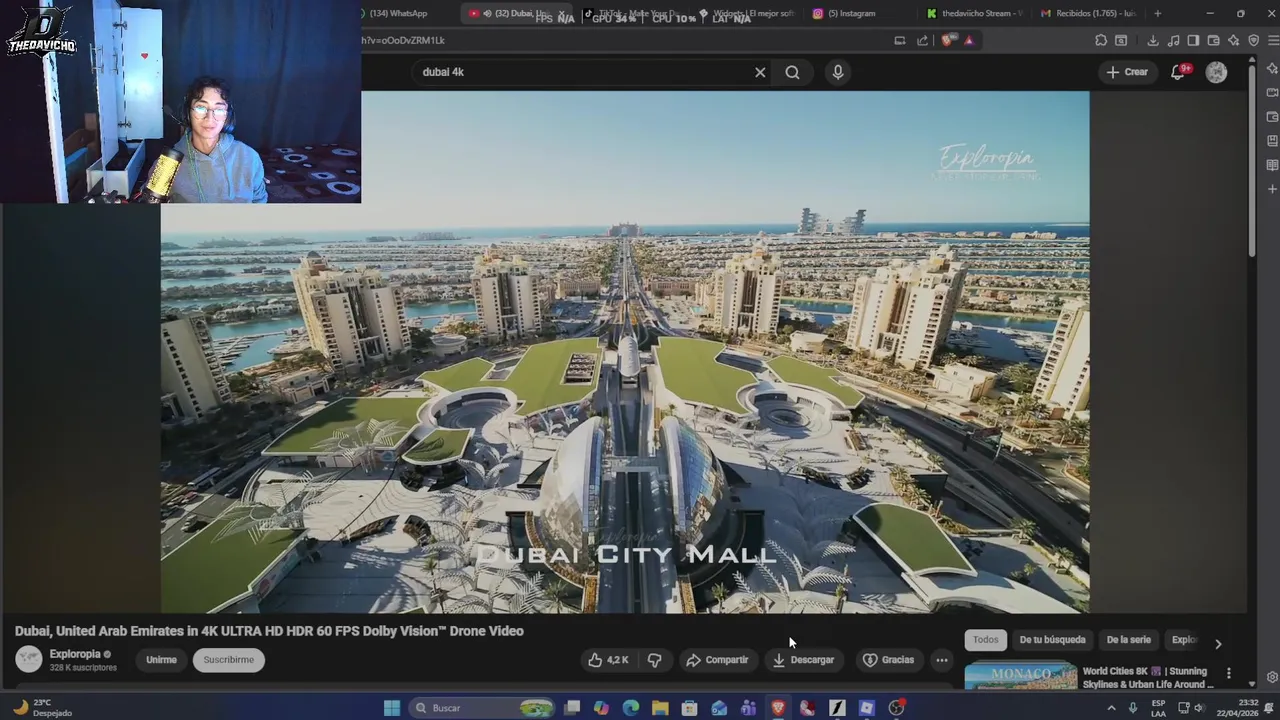Click the Suscribirme button
The height and width of the screenshot is (720, 1280).
pos(229,660)
